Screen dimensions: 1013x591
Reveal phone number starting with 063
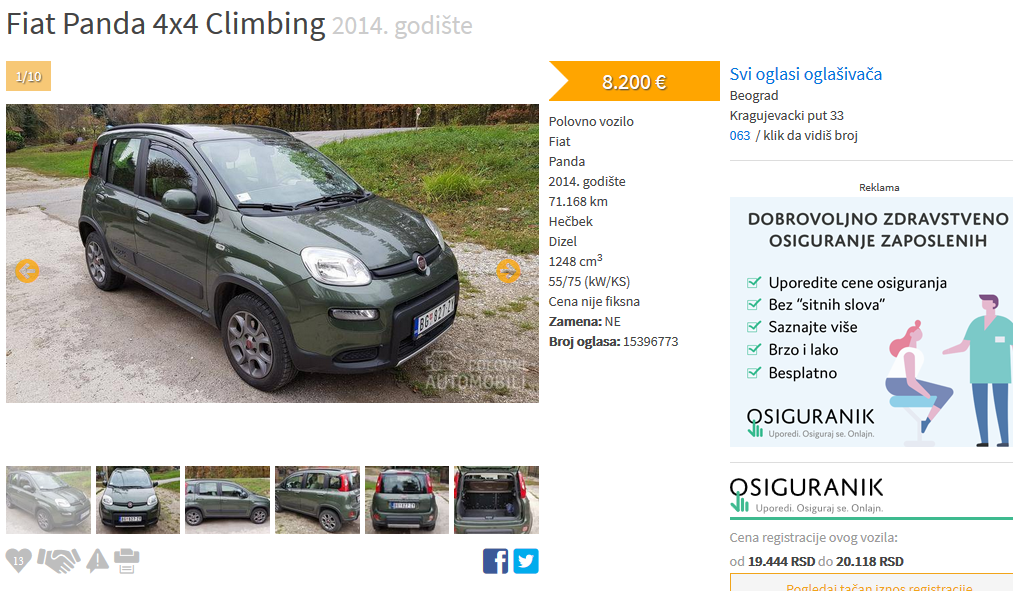click(793, 136)
